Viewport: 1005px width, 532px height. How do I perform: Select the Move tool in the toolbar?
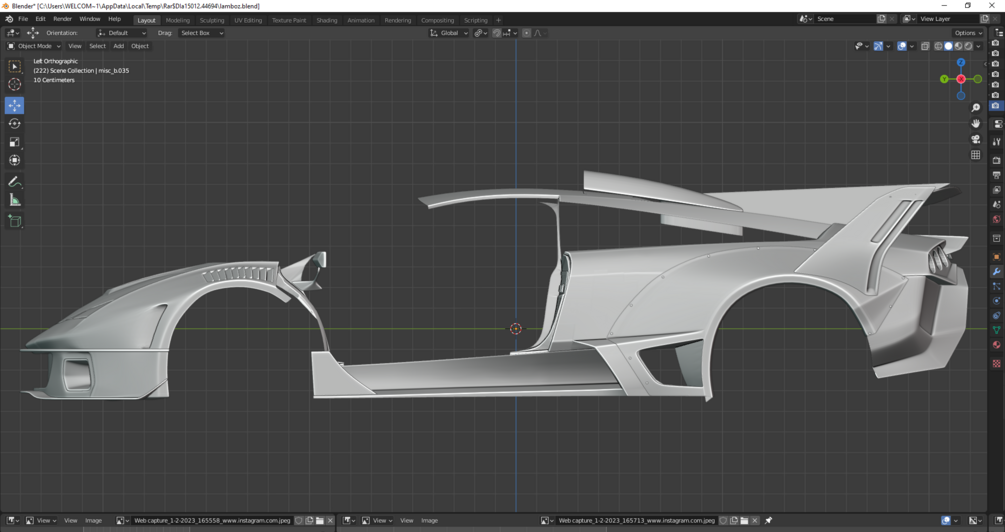(14, 105)
